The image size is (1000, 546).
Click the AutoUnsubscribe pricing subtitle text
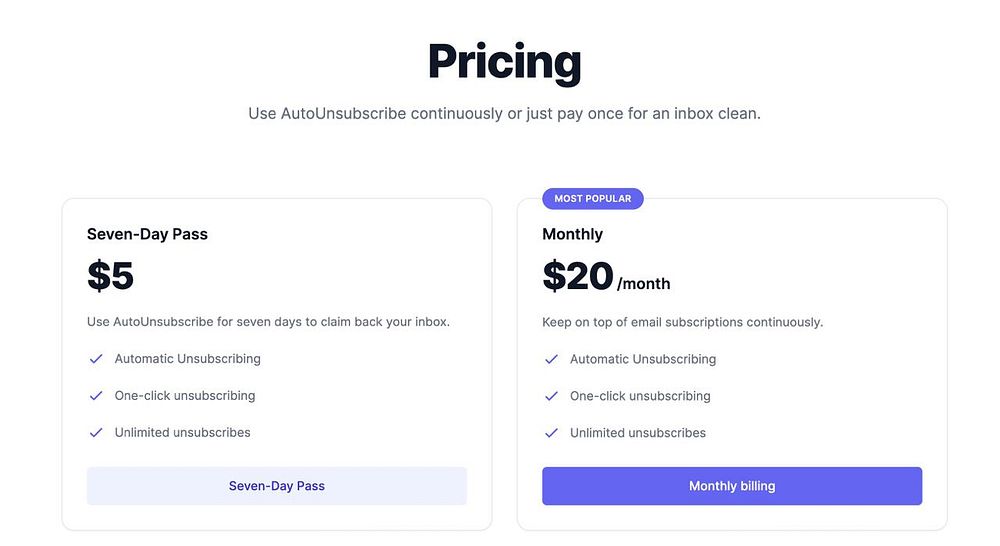click(504, 114)
